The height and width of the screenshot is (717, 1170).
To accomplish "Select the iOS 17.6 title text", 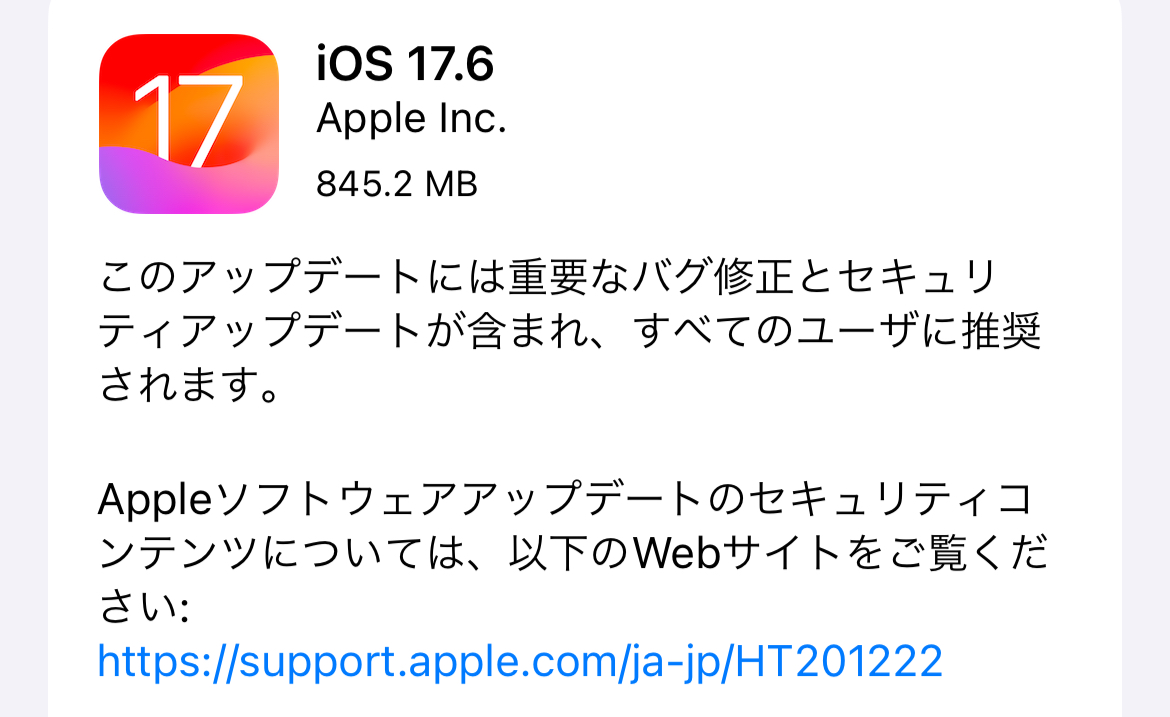I will click(405, 63).
